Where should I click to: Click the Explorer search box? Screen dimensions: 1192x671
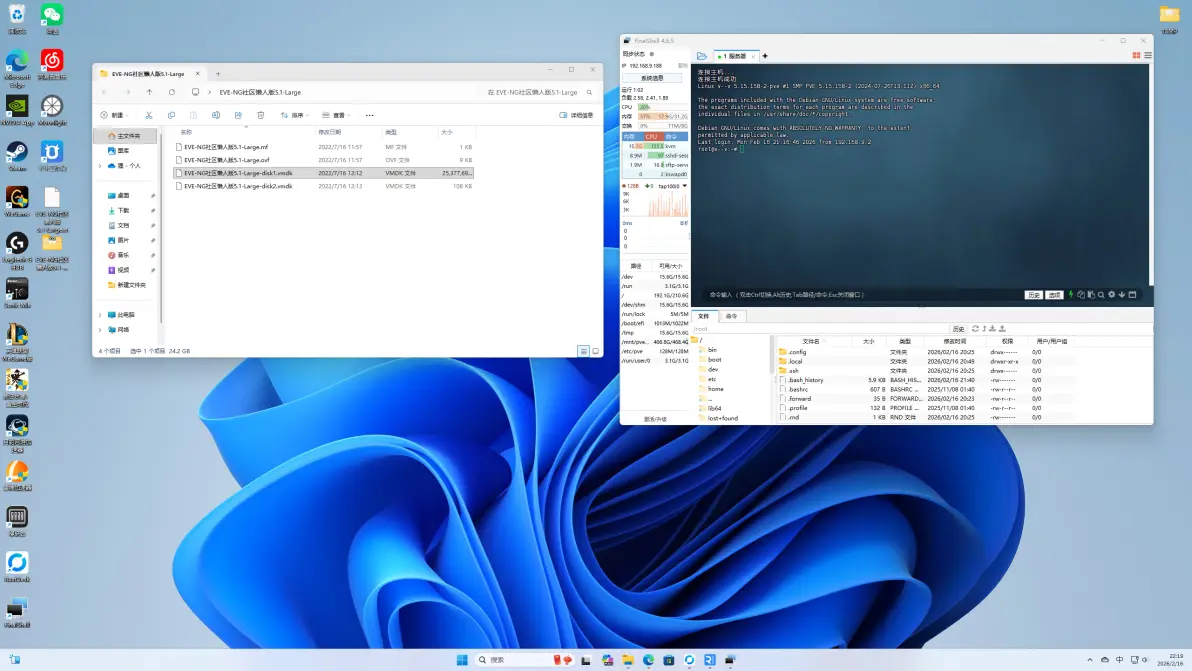coord(539,93)
